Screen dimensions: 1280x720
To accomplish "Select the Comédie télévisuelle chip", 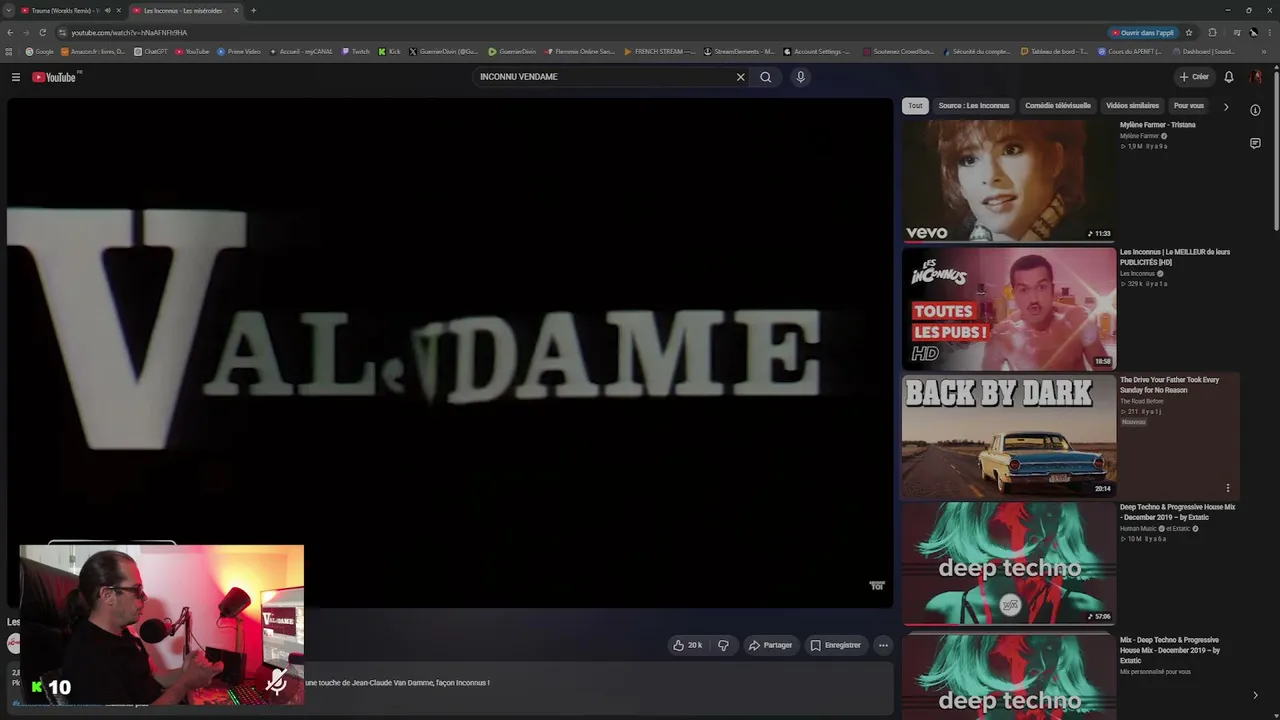I will click(1058, 106).
